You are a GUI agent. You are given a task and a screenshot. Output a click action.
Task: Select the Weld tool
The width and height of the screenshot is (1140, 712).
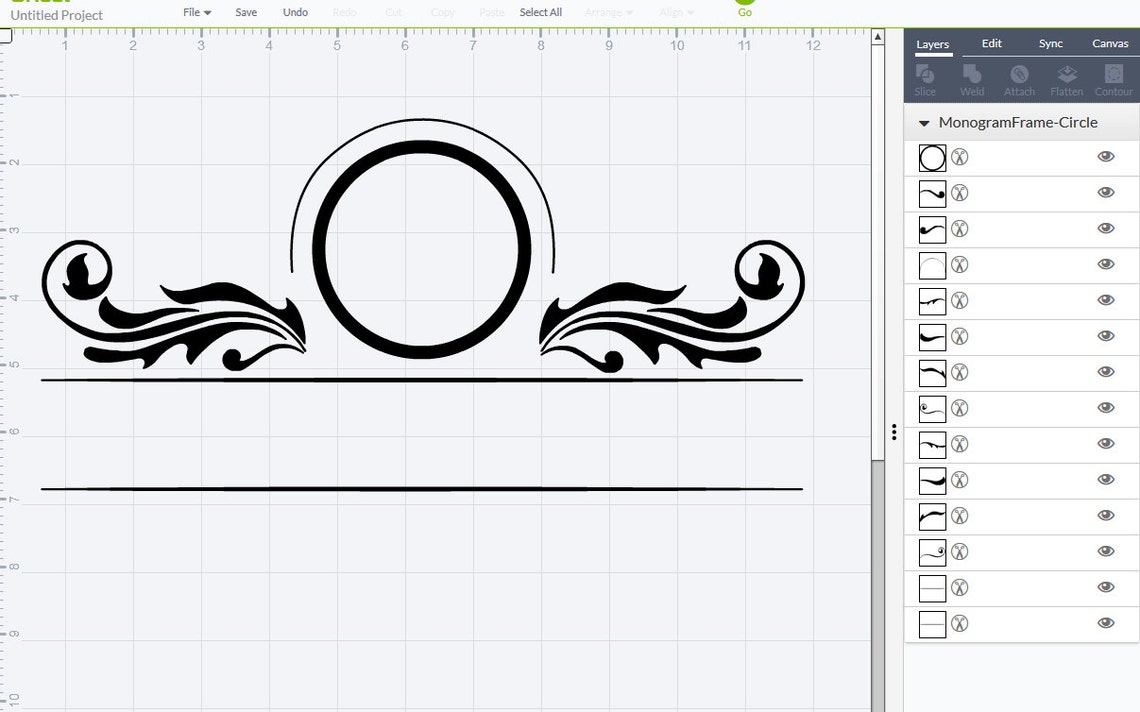coord(971,80)
